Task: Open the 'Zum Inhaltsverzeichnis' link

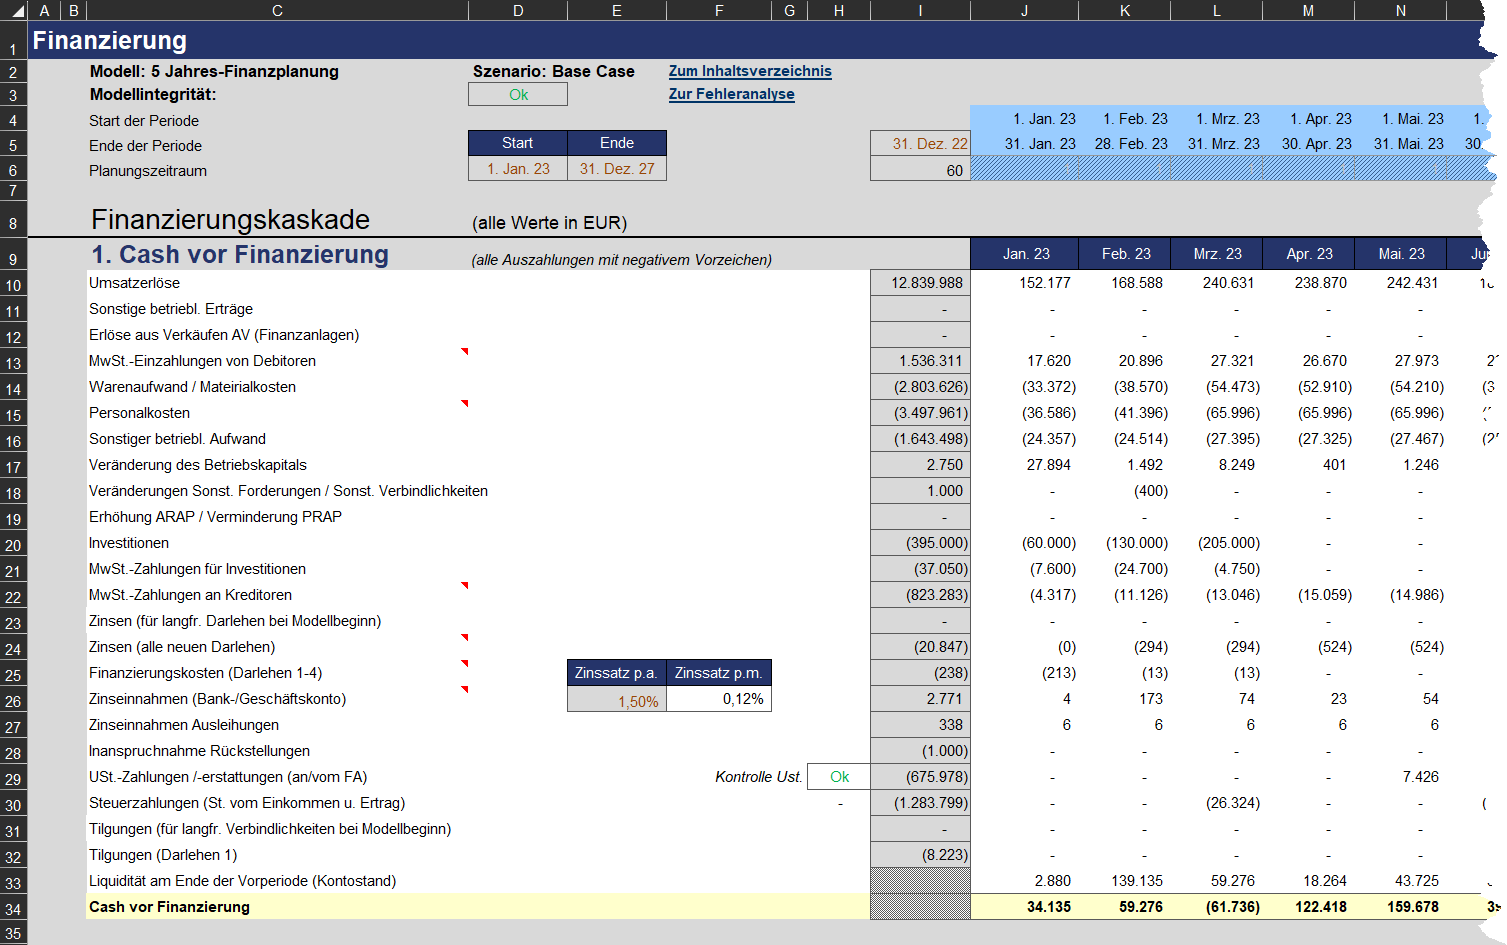Action: pos(750,71)
